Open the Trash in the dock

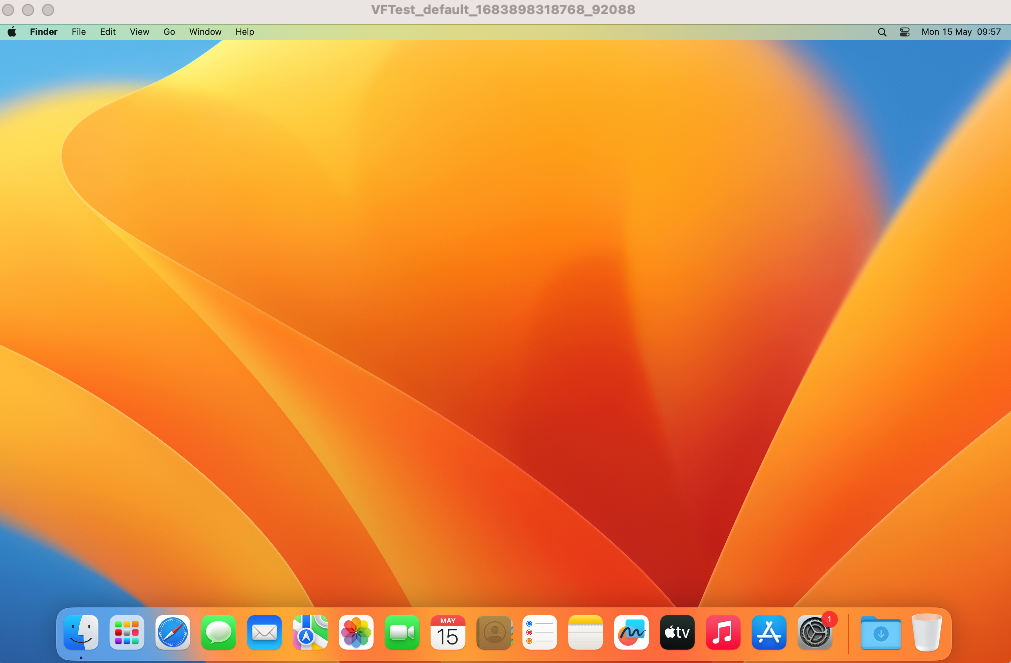pyautogui.click(x=927, y=632)
